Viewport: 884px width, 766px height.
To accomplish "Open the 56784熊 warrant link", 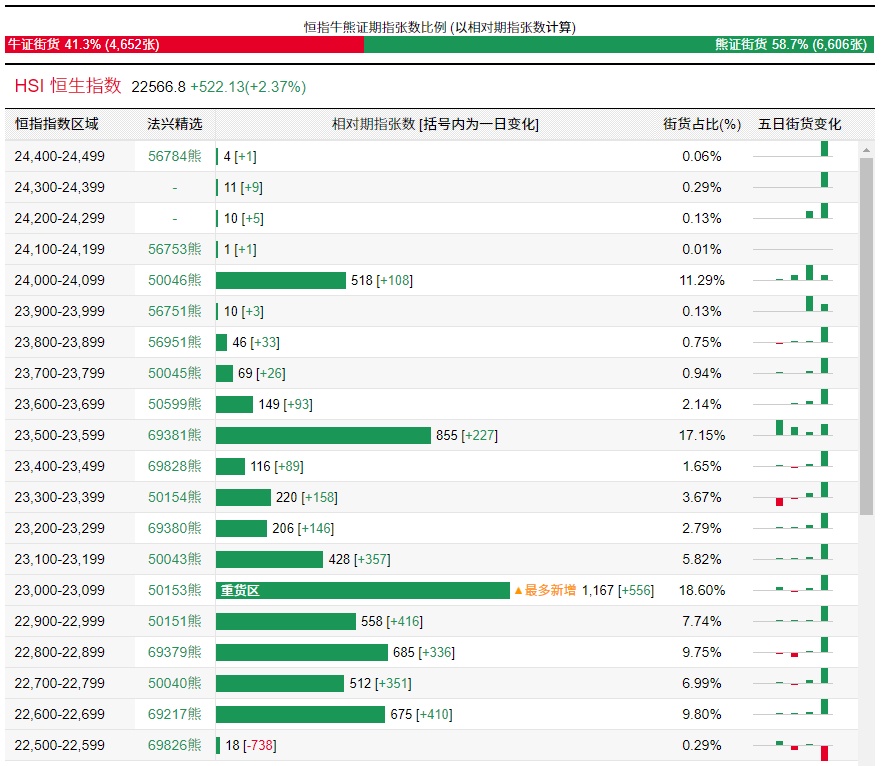I will coord(174,156).
